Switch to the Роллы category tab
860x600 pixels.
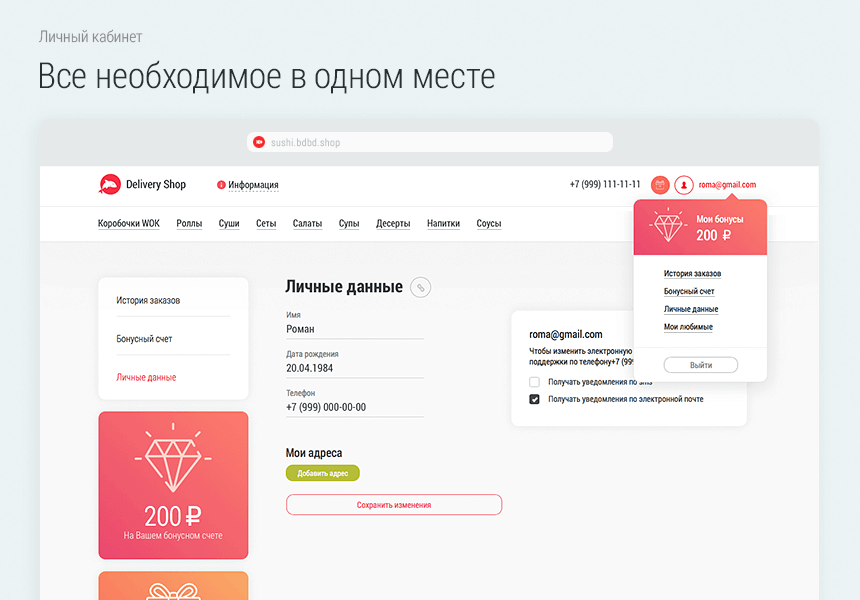click(x=189, y=223)
